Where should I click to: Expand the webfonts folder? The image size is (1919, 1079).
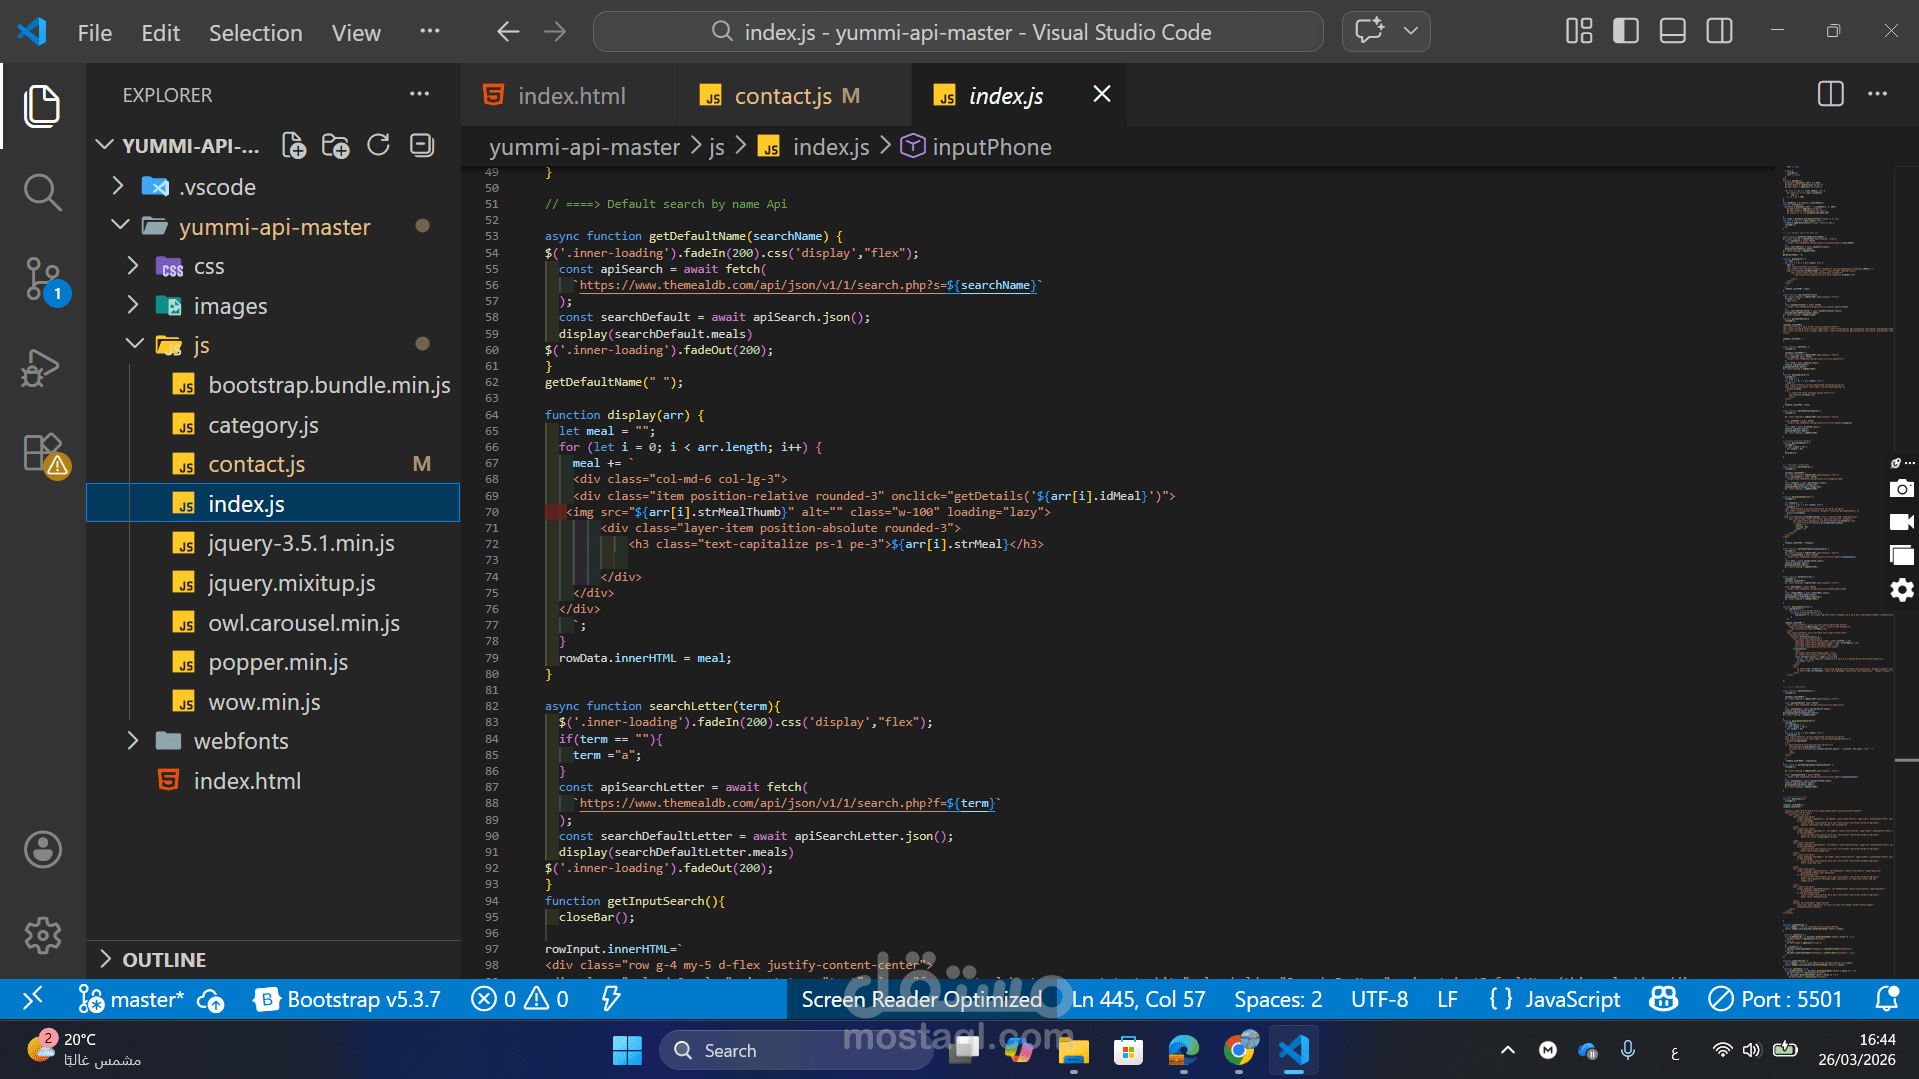pyautogui.click(x=240, y=741)
